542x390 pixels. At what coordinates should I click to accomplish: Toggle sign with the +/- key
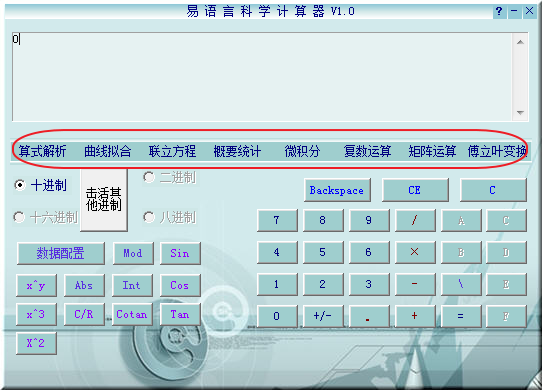pyautogui.click(x=323, y=316)
